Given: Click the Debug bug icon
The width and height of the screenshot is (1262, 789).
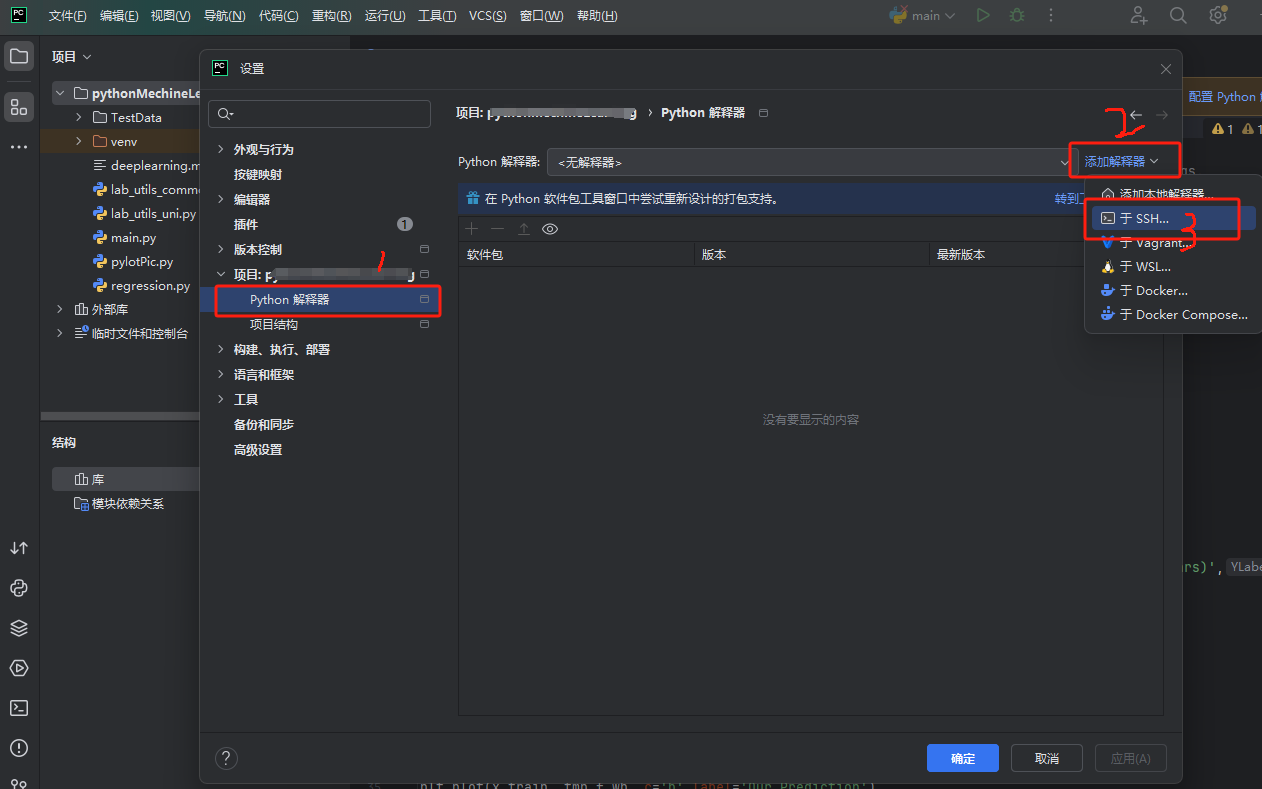Looking at the screenshot, I should [x=1017, y=16].
